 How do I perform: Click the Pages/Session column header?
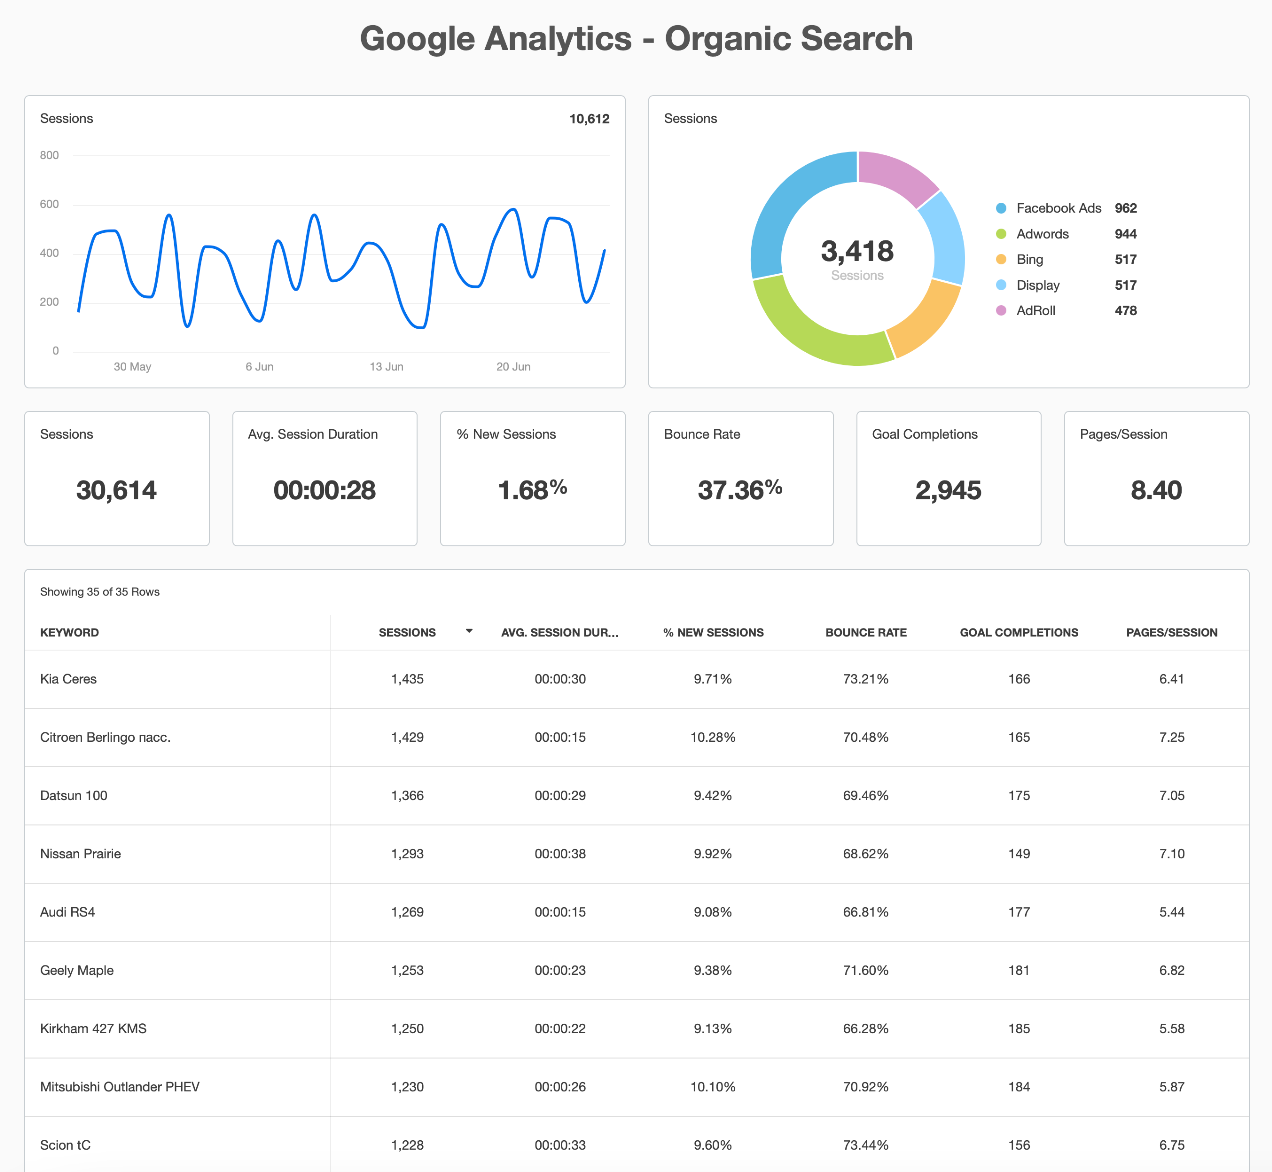[x=1171, y=633]
